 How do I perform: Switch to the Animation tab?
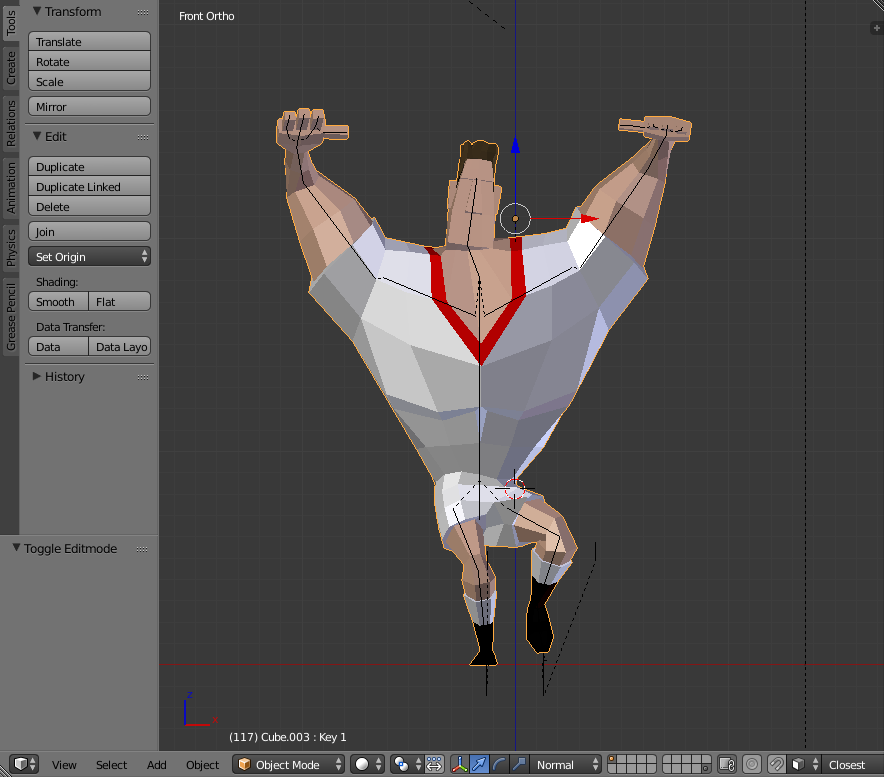pos(11,188)
